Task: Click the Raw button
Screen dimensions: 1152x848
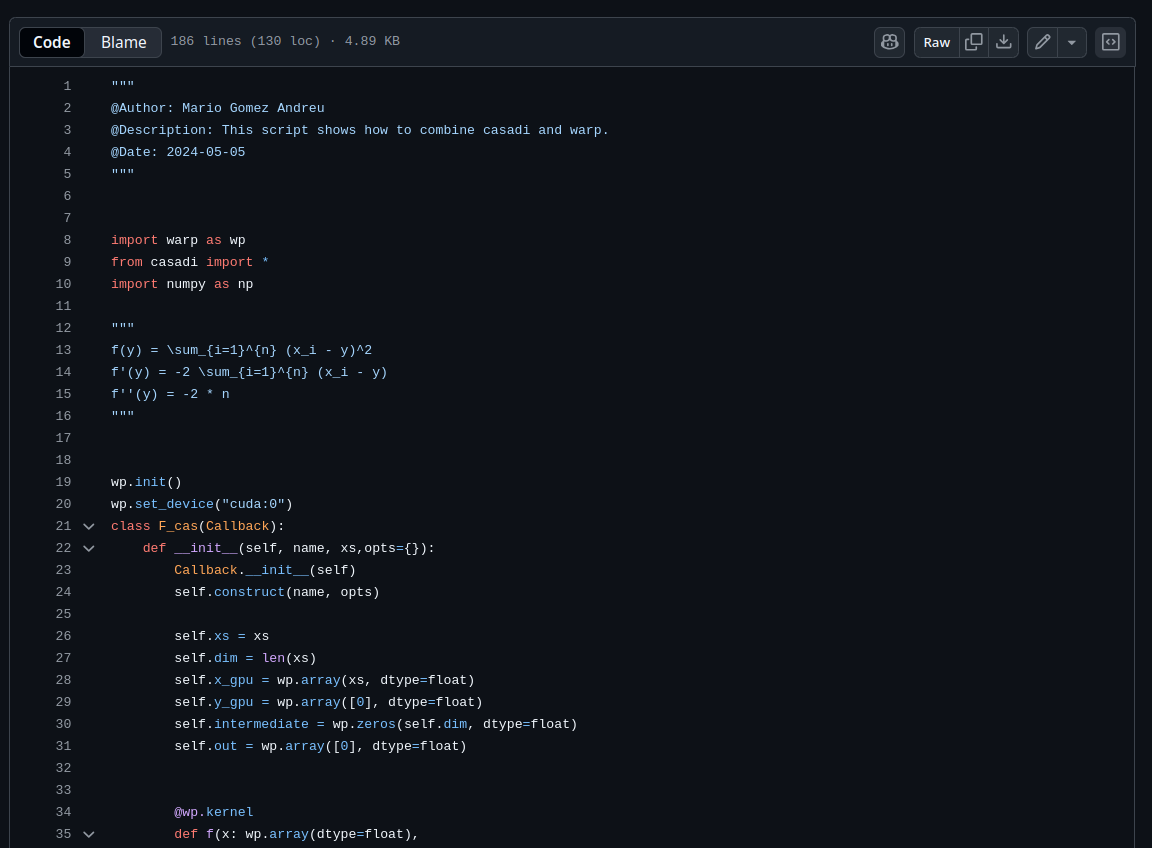Action: (936, 42)
